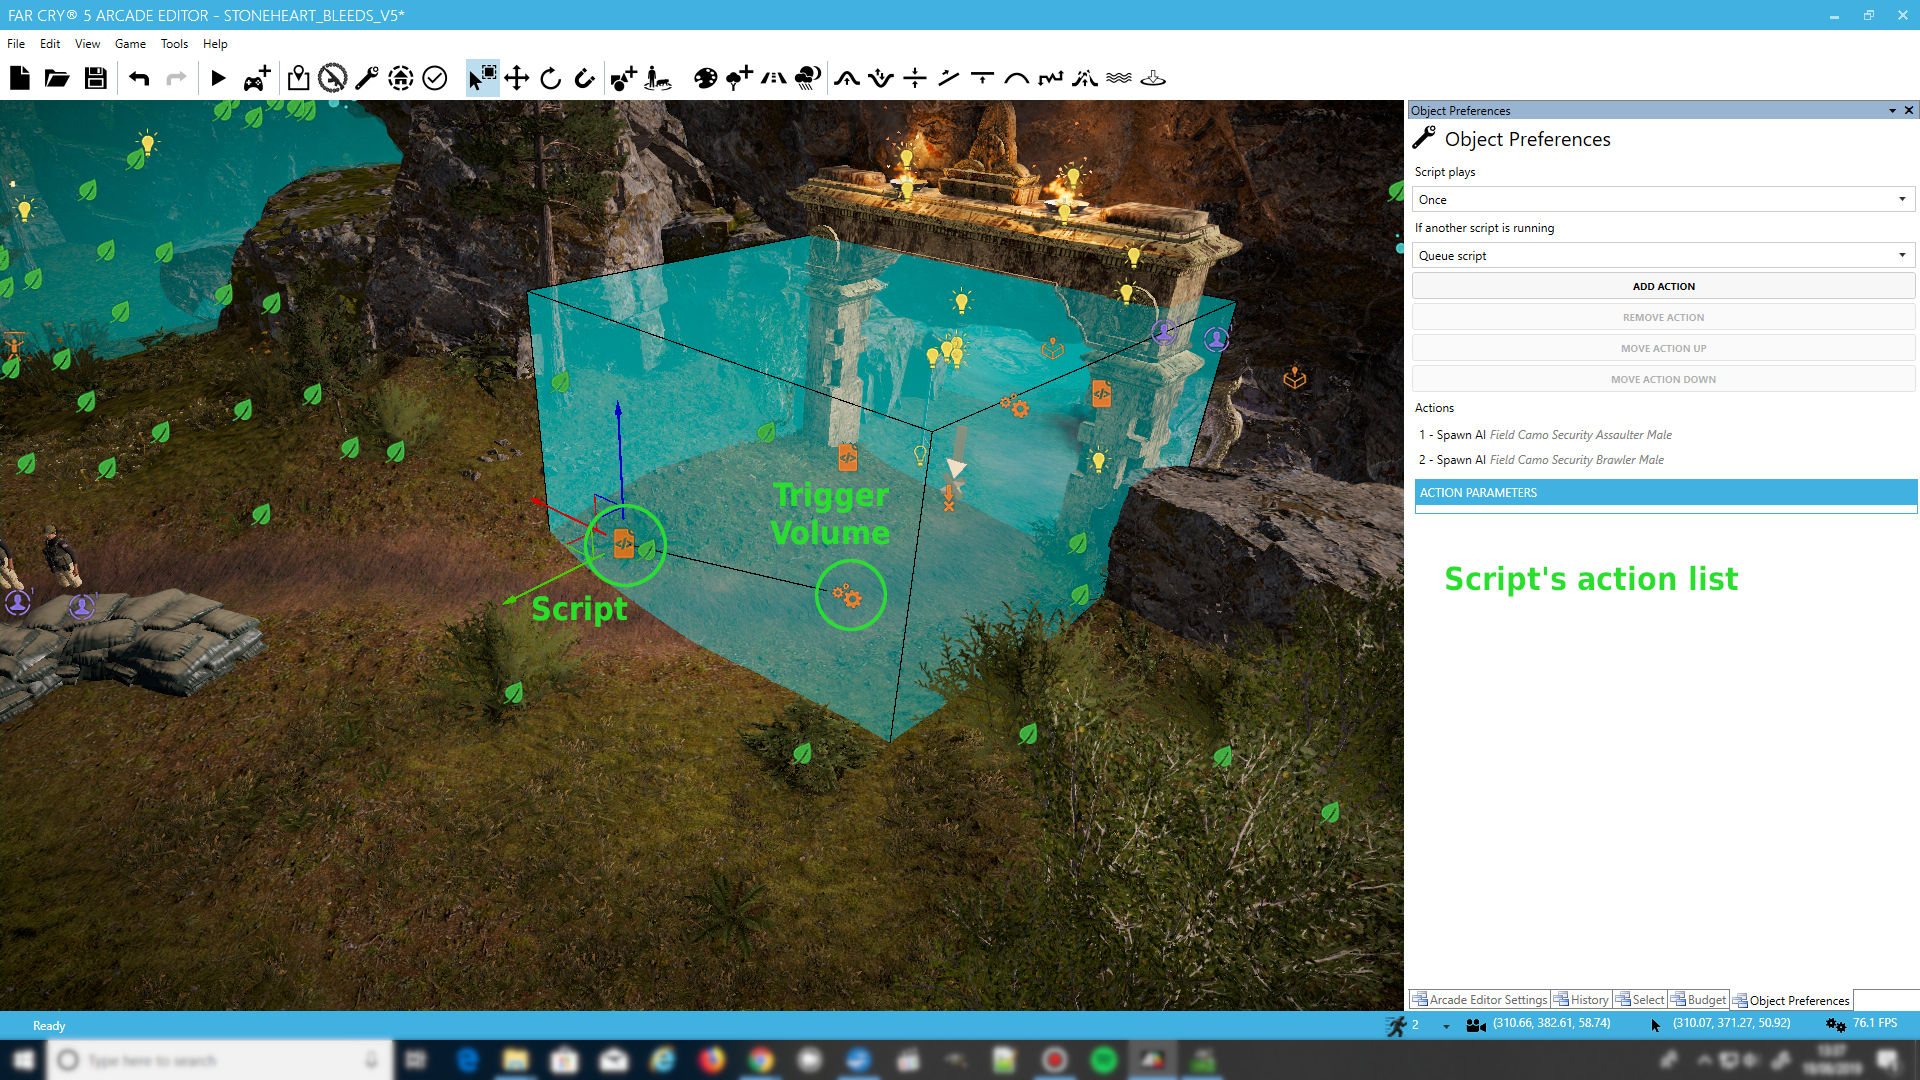Expand the 'If another script is running' dropdown

pyautogui.click(x=1663, y=255)
